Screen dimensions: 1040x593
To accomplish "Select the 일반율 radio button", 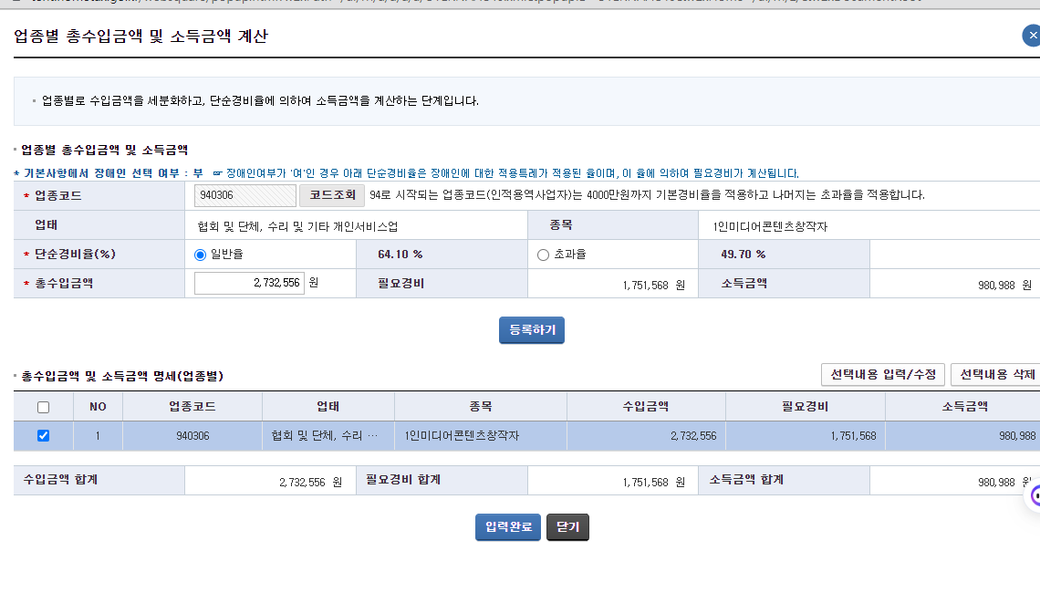I will pos(201,254).
